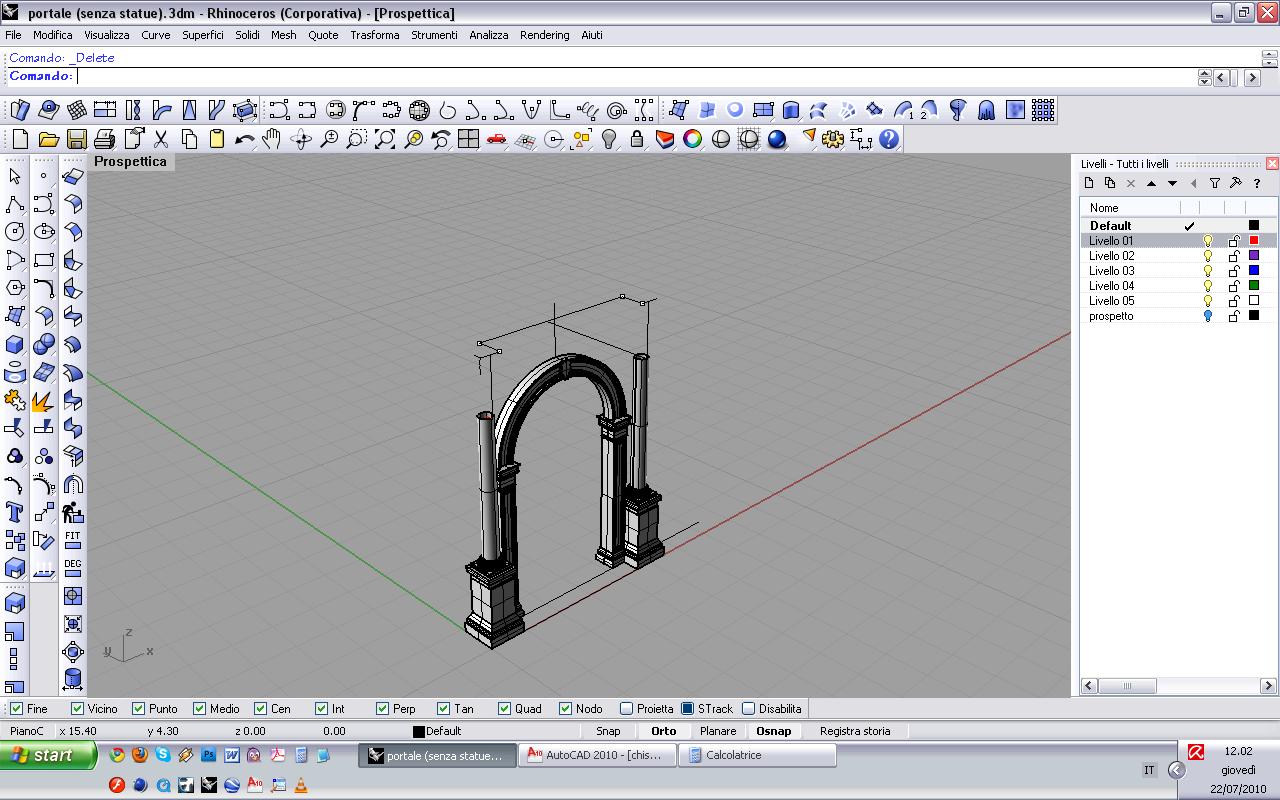Click the blue render sphere icon
1280x800 pixels.
(777, 139)
